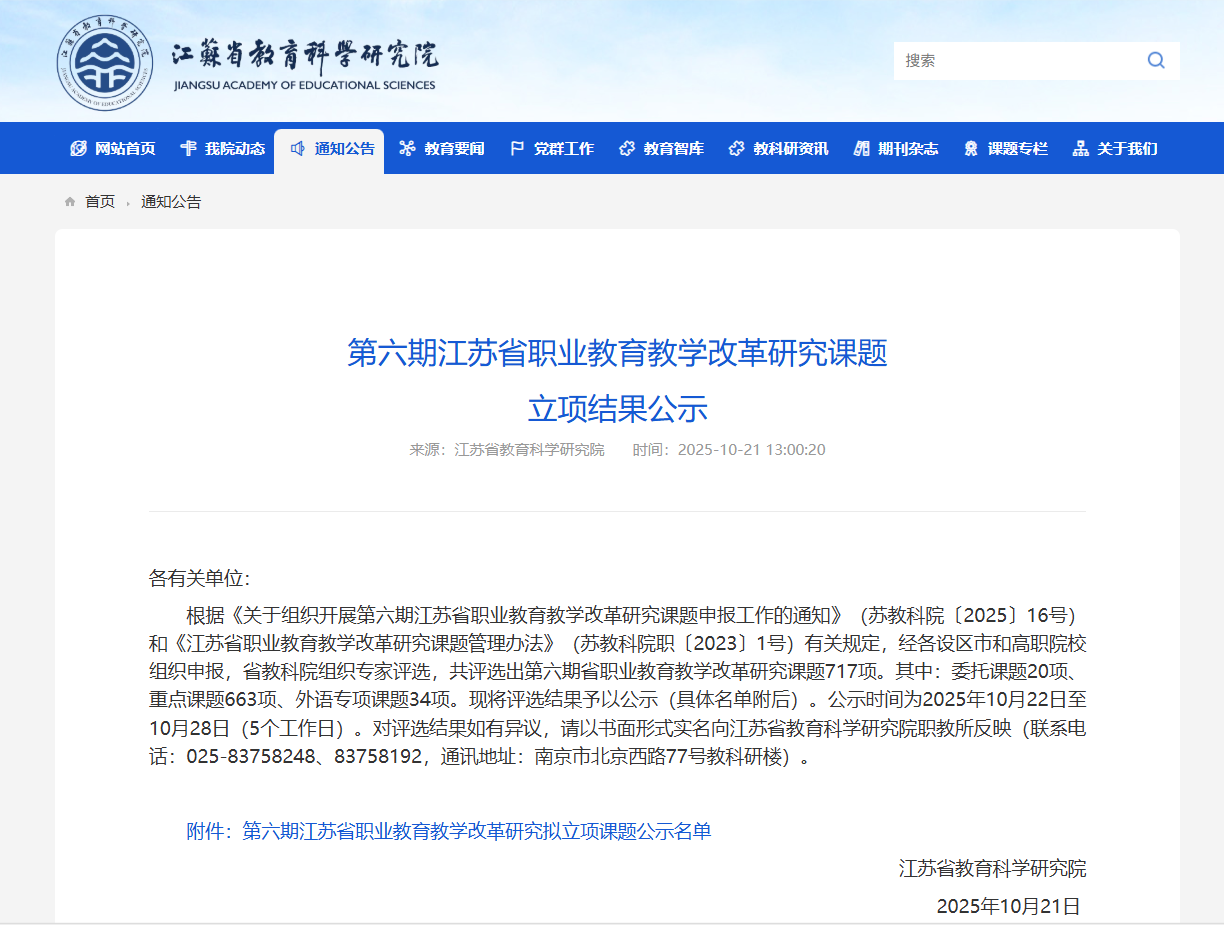Click the 江苏省教育科学研究院 header title text
Viewport: 1224px width, 925px height.
[304, 57]
